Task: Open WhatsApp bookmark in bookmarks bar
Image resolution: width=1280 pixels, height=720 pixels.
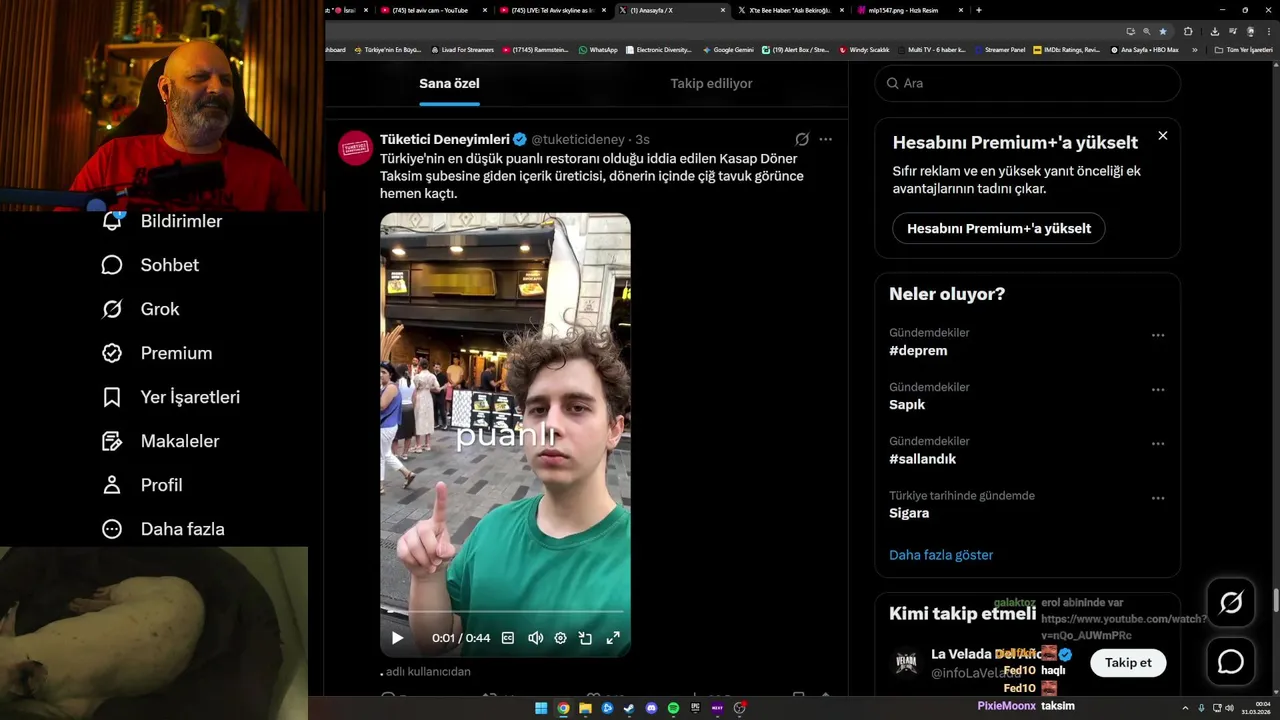Action: point(598,49)
